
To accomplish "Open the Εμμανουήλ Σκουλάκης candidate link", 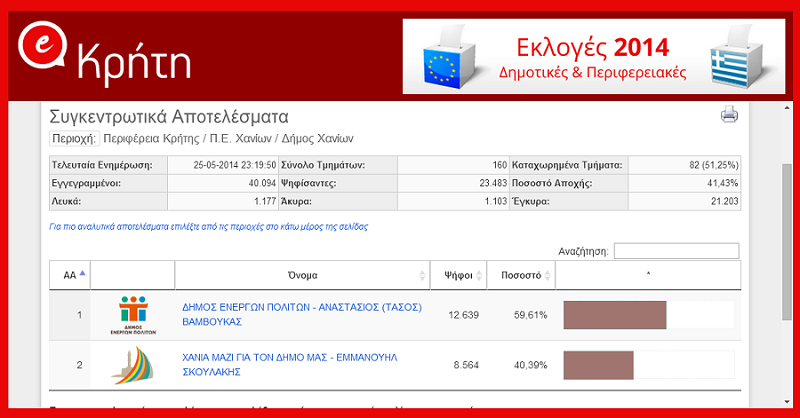I will (302, 364).
